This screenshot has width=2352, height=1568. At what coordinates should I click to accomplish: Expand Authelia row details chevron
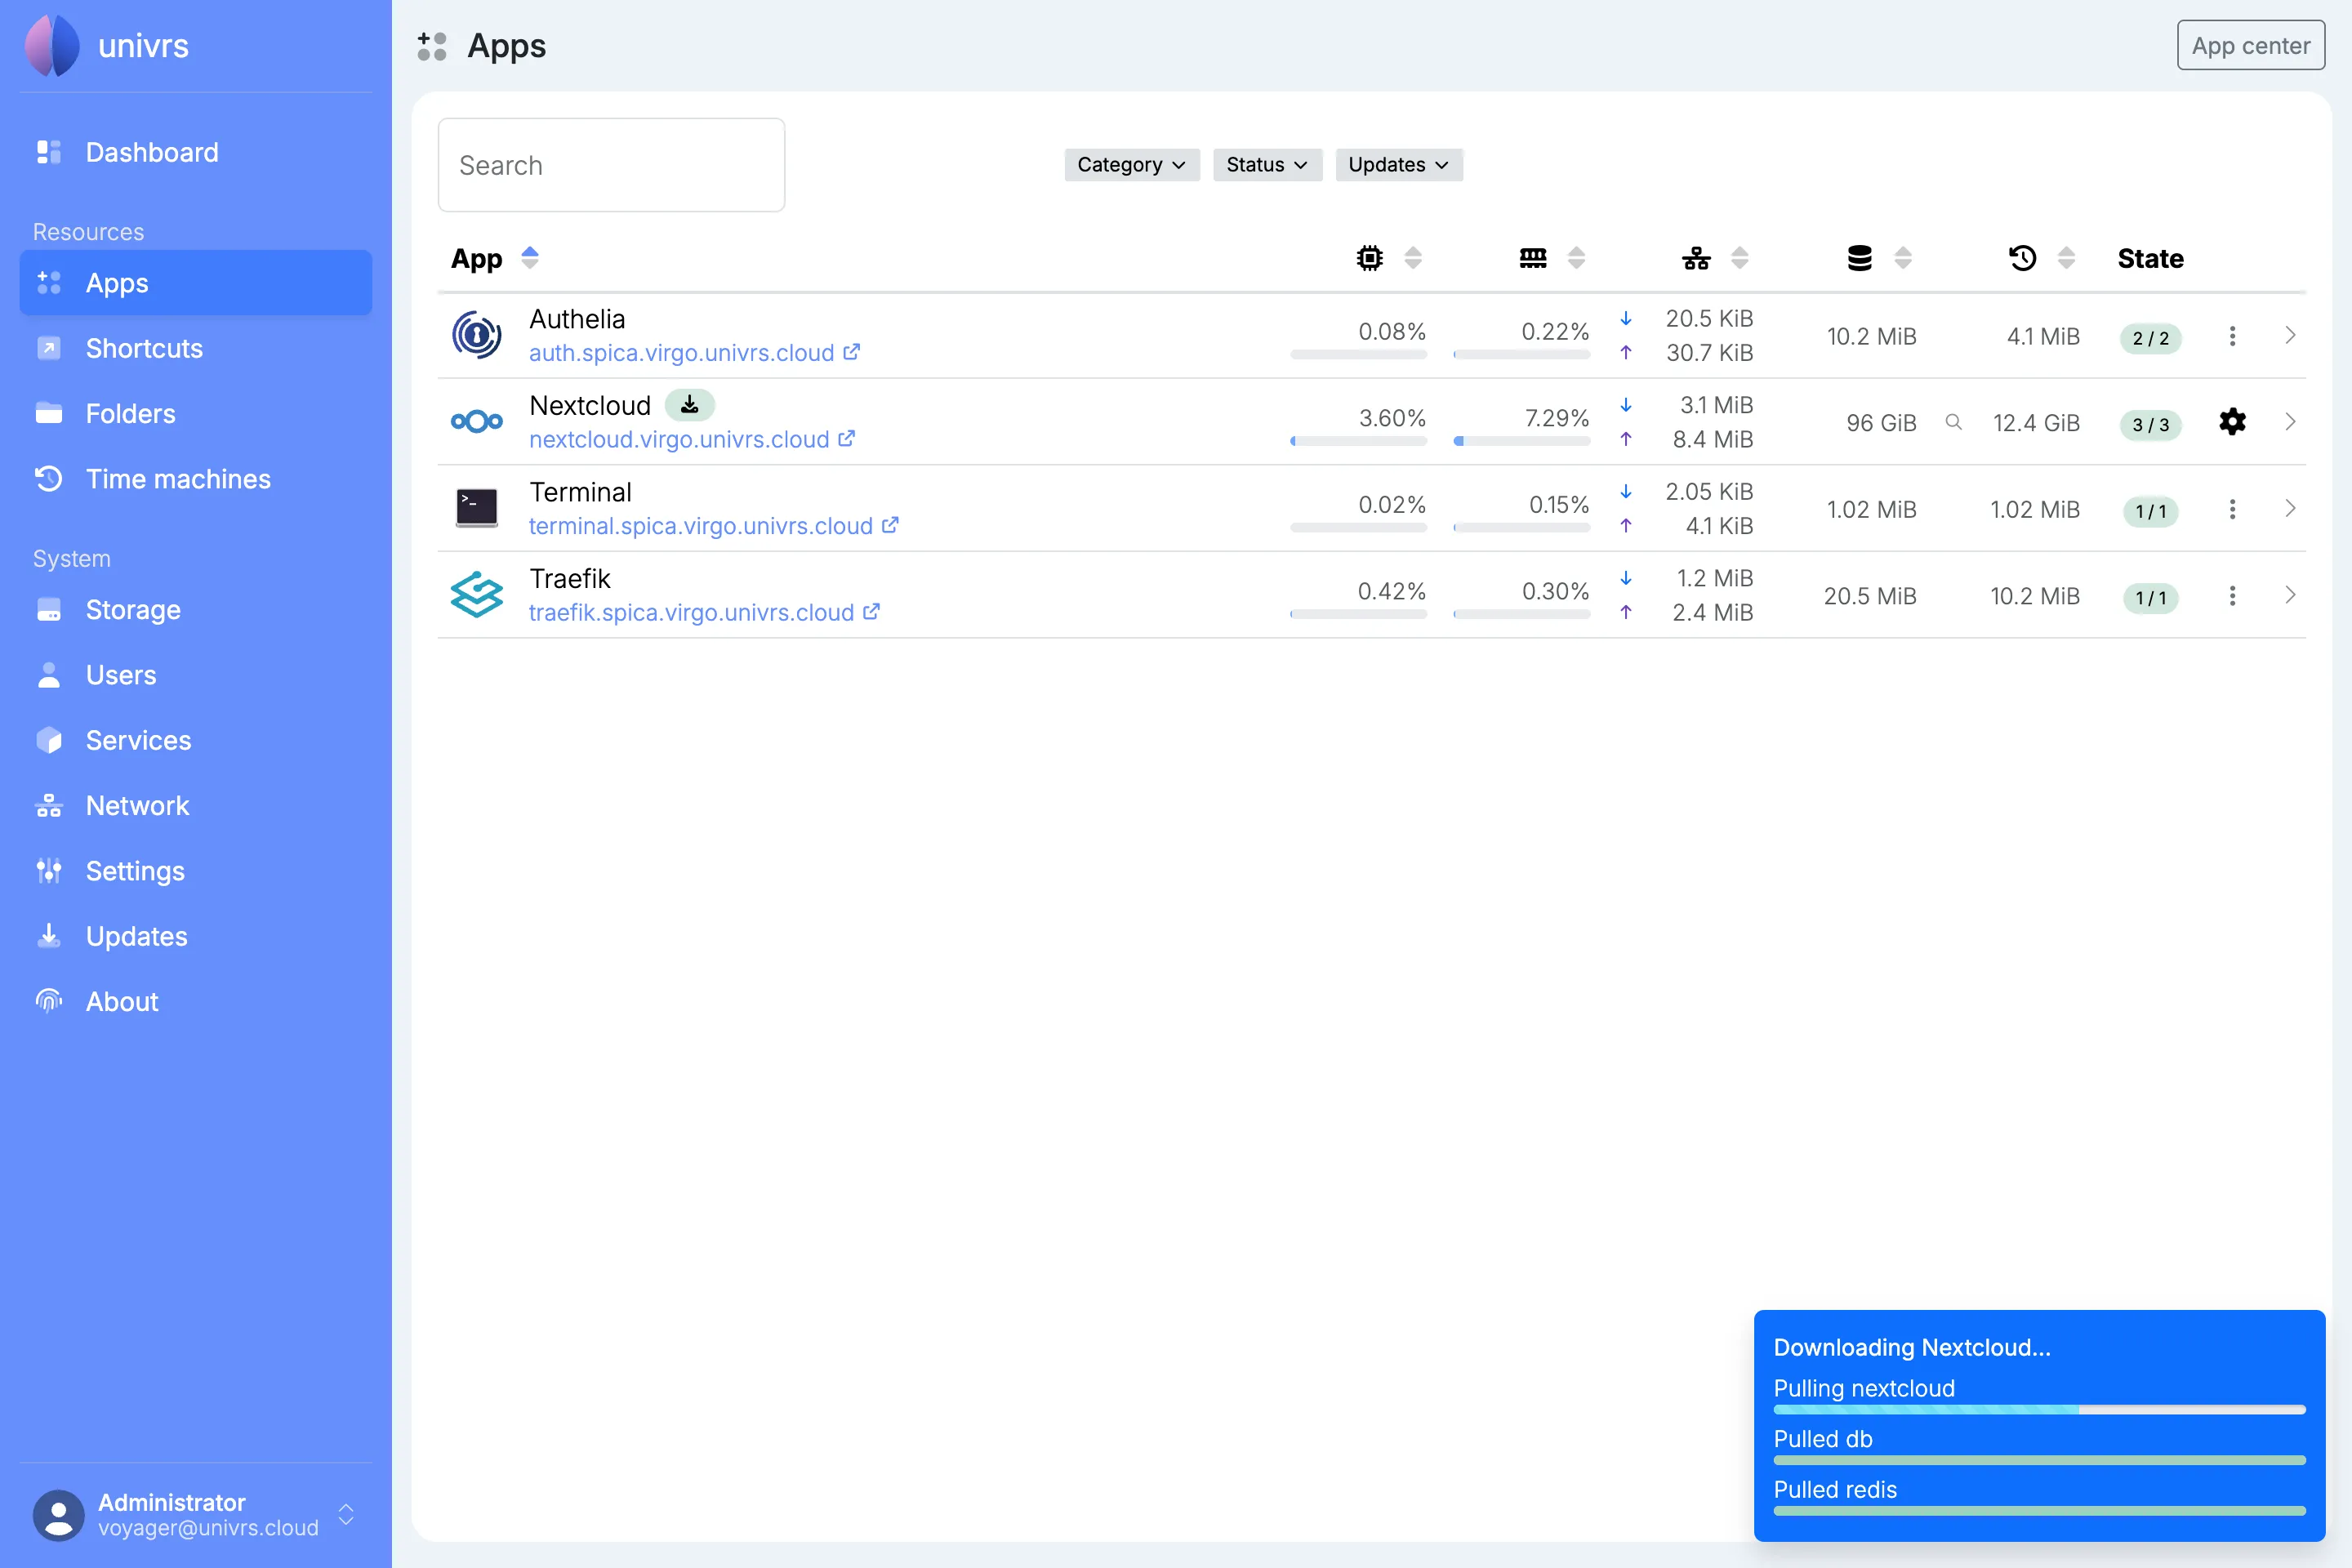[x=2290, y=335]
